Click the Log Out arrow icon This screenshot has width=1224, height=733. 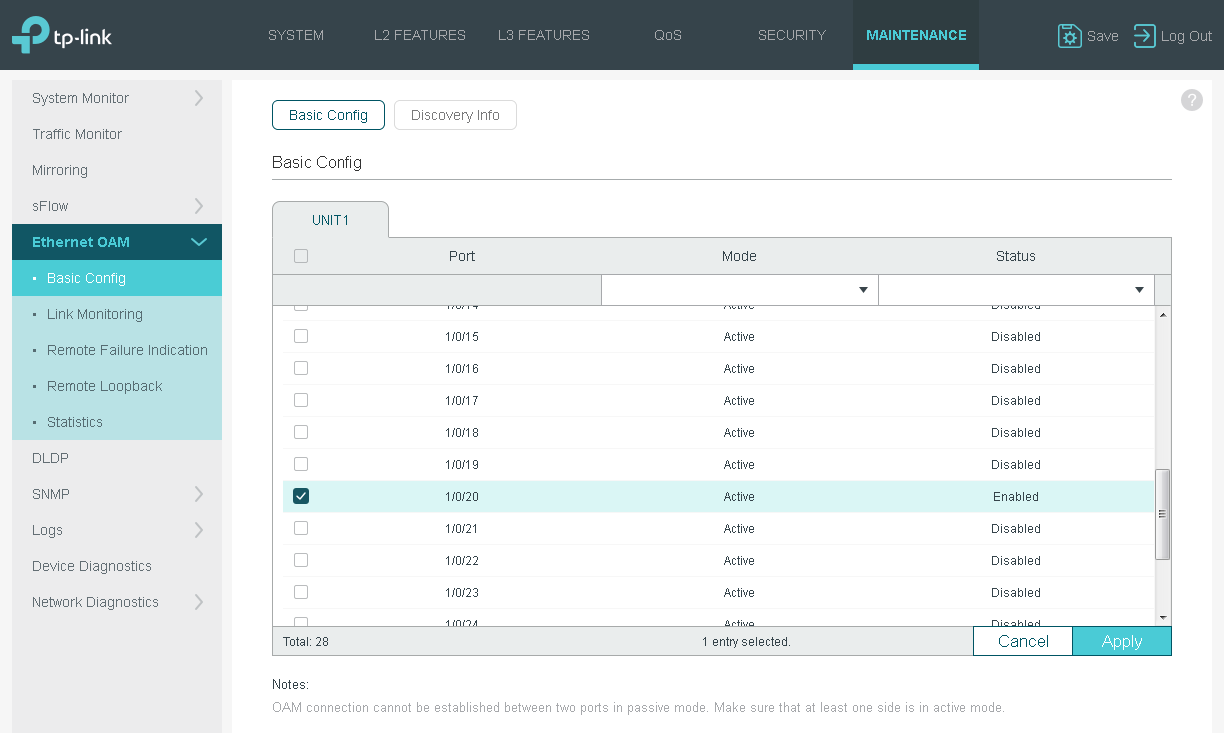(1144, 36)
